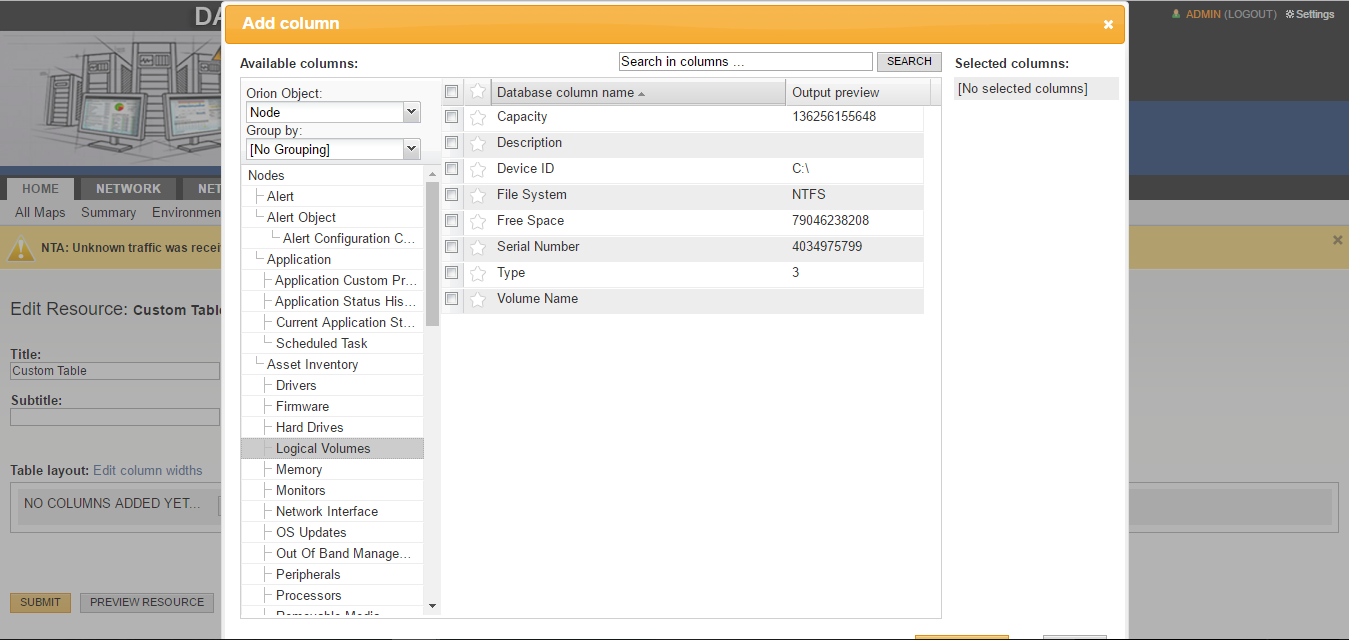The width and height of the screenshot is (1349, 640).
Task: Check the Capacity column checkbox
Action: pos(452,117)
